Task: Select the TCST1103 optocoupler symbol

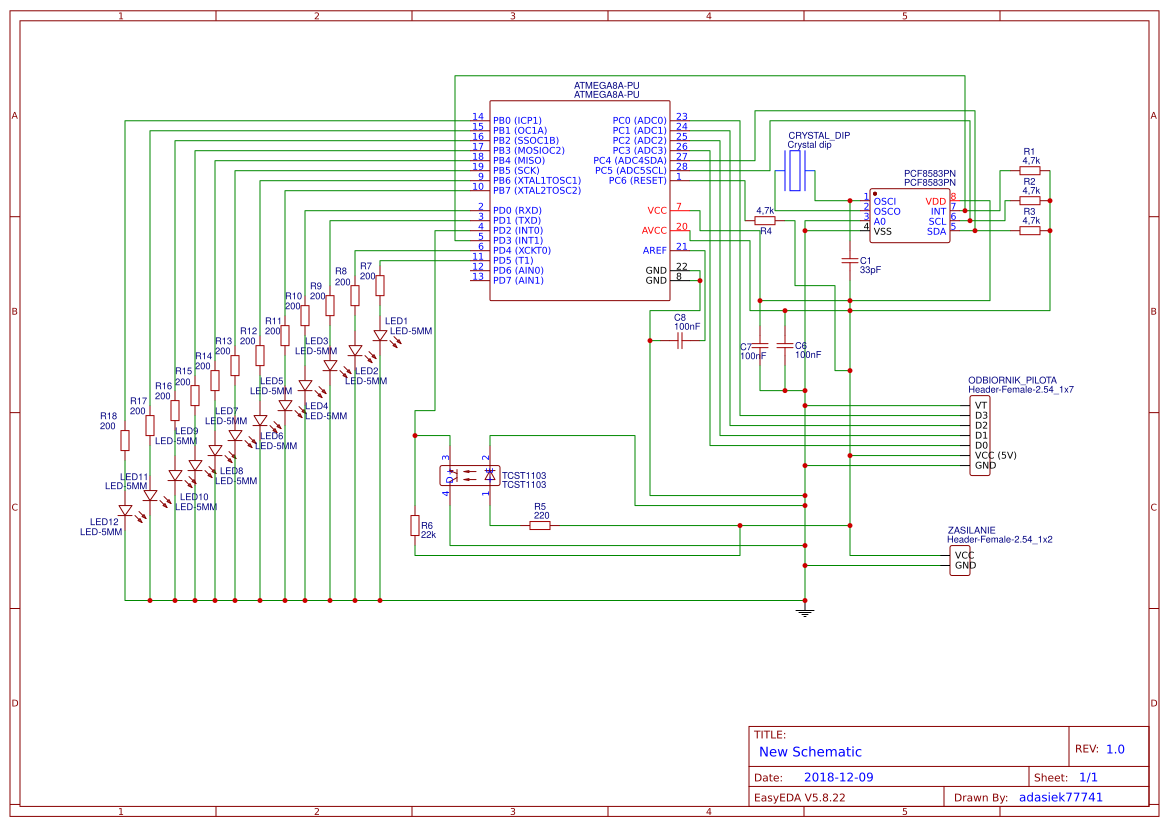Action: pos(469,476)
